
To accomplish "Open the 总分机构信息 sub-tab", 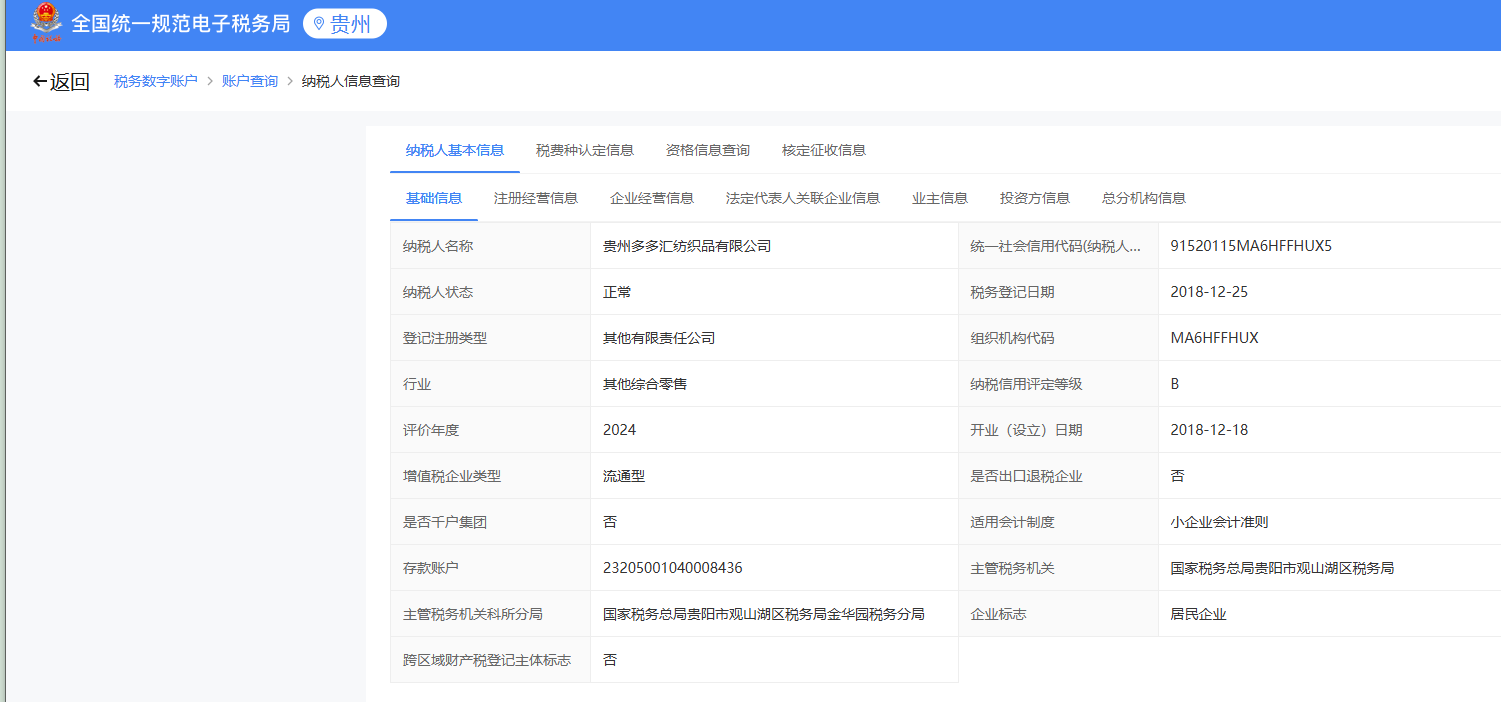I will 1144,198.
